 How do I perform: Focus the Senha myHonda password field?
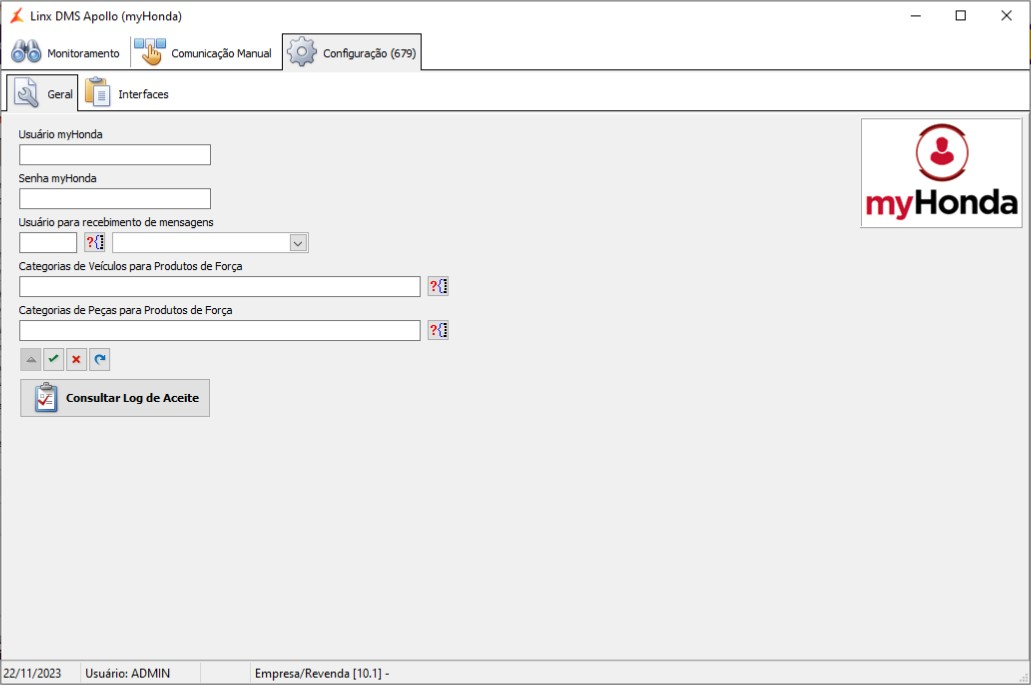click(x=115, y=199)
